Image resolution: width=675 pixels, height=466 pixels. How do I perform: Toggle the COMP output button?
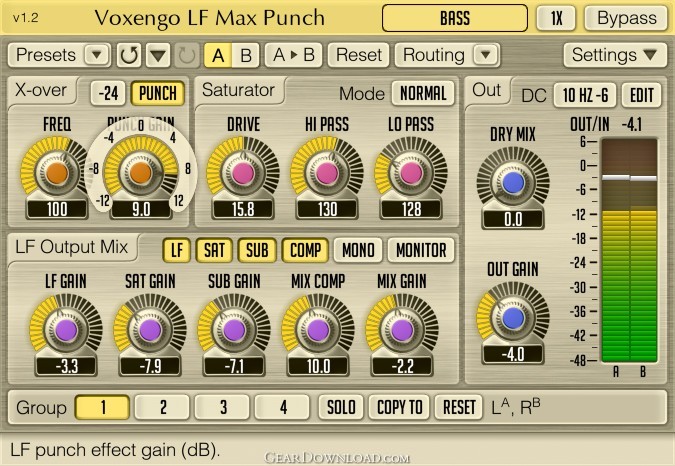coord(305,250)
